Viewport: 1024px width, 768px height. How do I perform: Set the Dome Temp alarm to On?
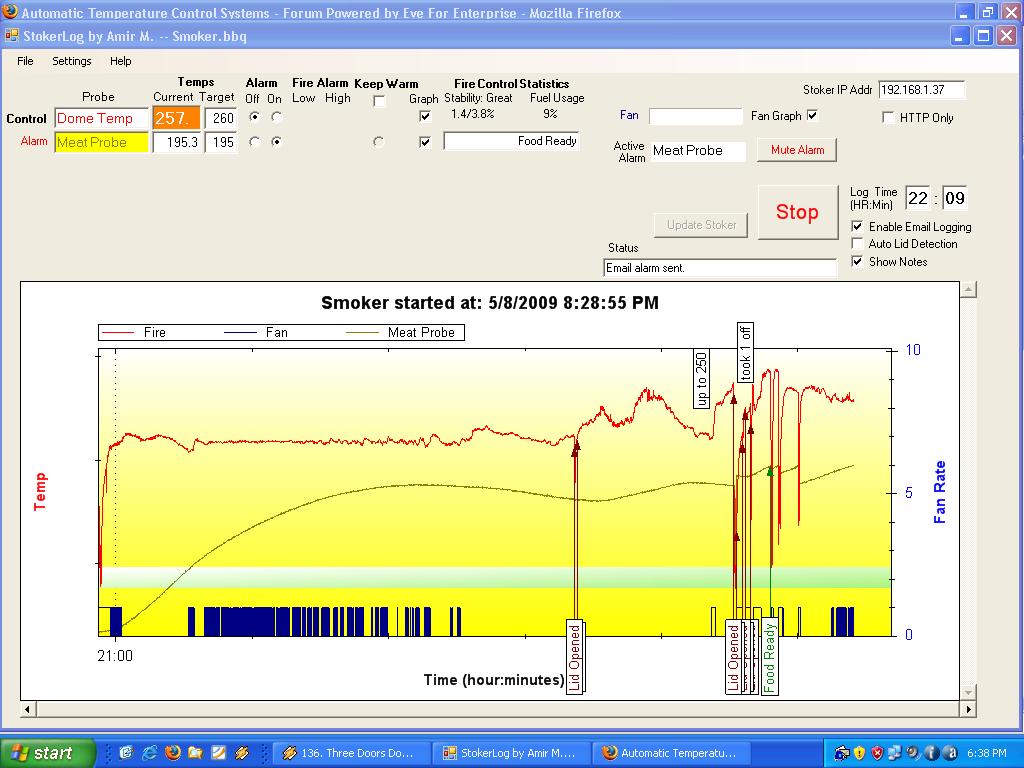(x=276, y=118)
